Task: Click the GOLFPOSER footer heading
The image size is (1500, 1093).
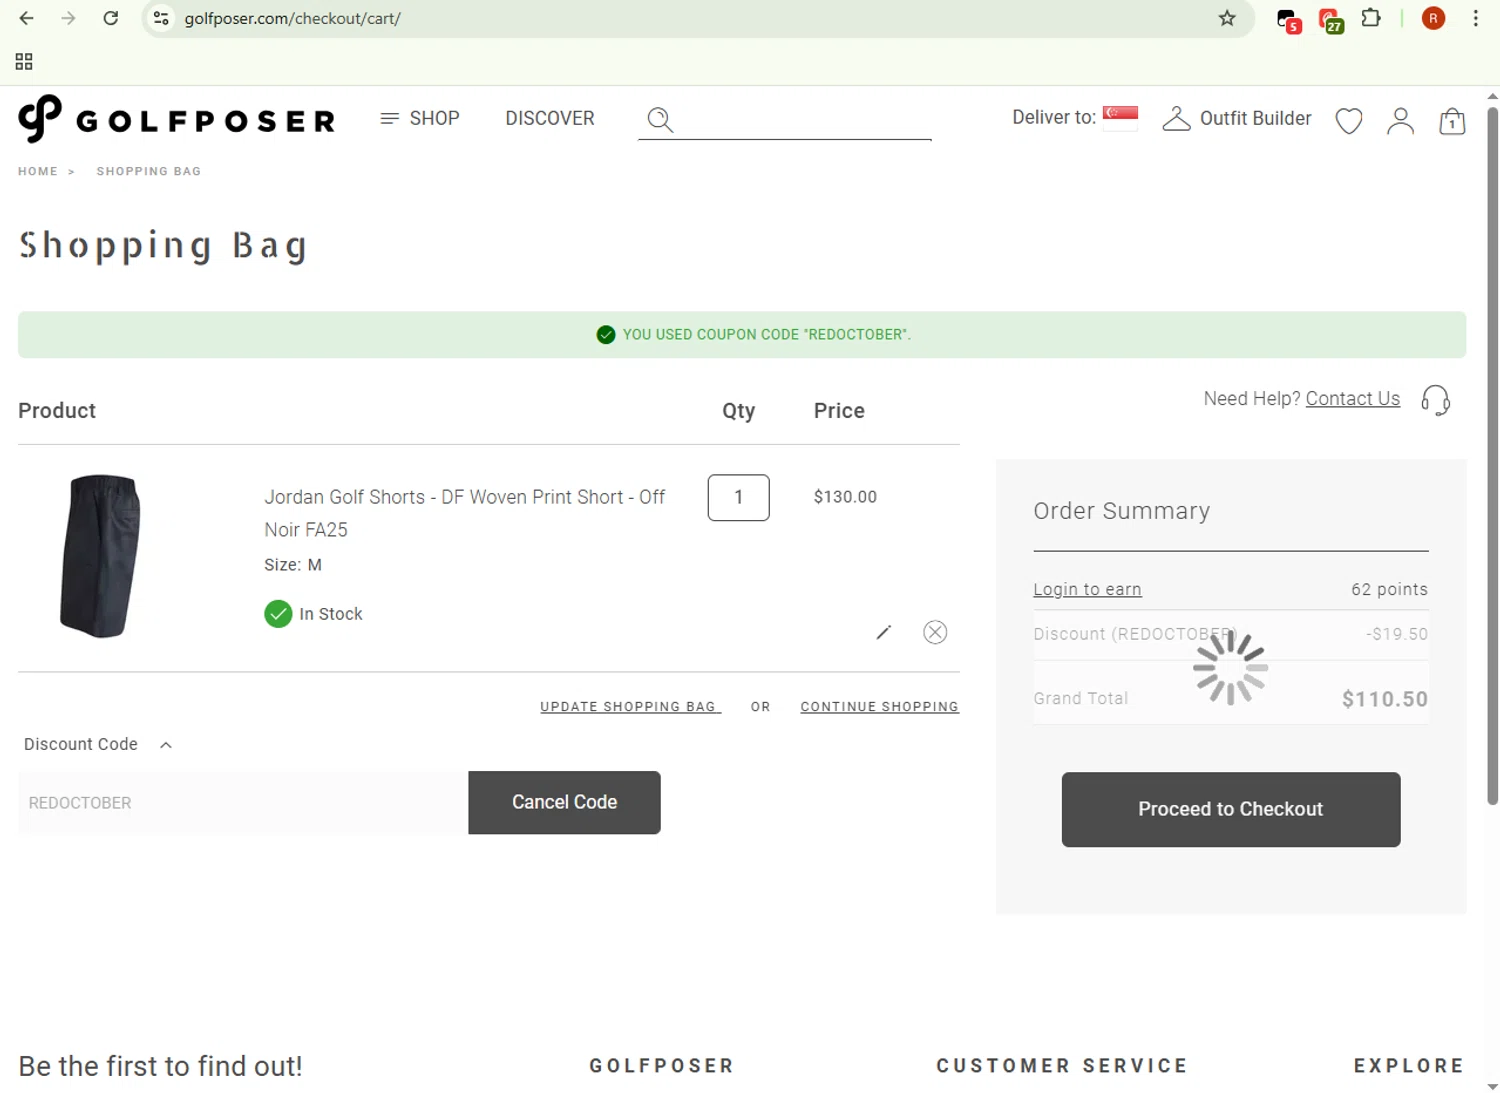Action: 662,1066
